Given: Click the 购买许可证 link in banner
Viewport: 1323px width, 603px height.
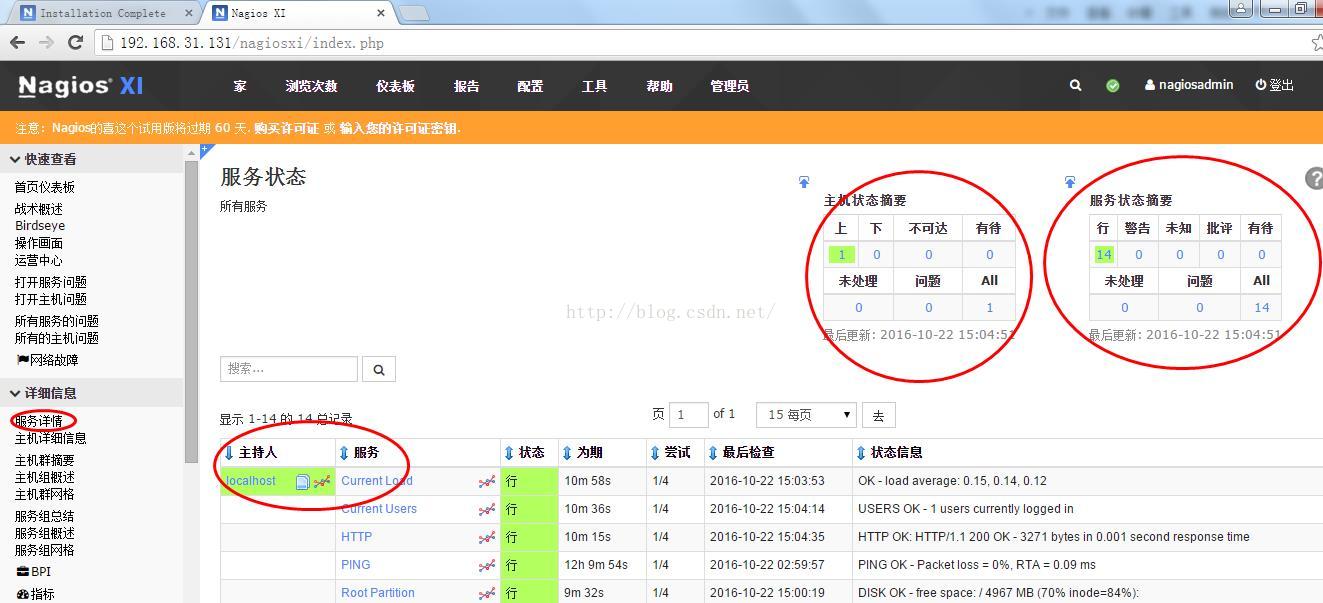Looking at the screenshot, I should click(x=286, y=128).
